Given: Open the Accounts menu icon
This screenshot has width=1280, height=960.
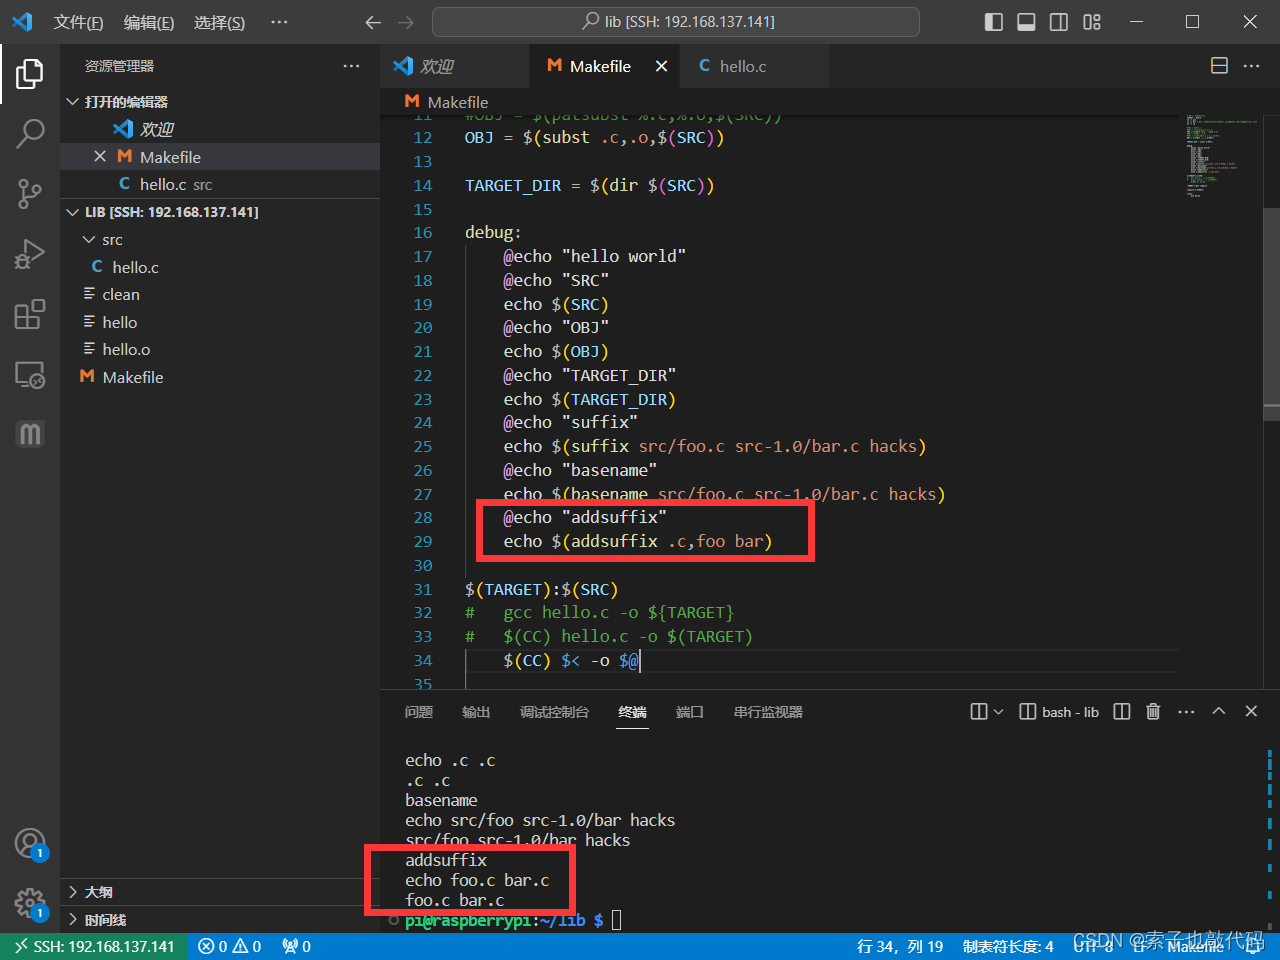Looking at the screenshot, I should (x=30, y=844).
